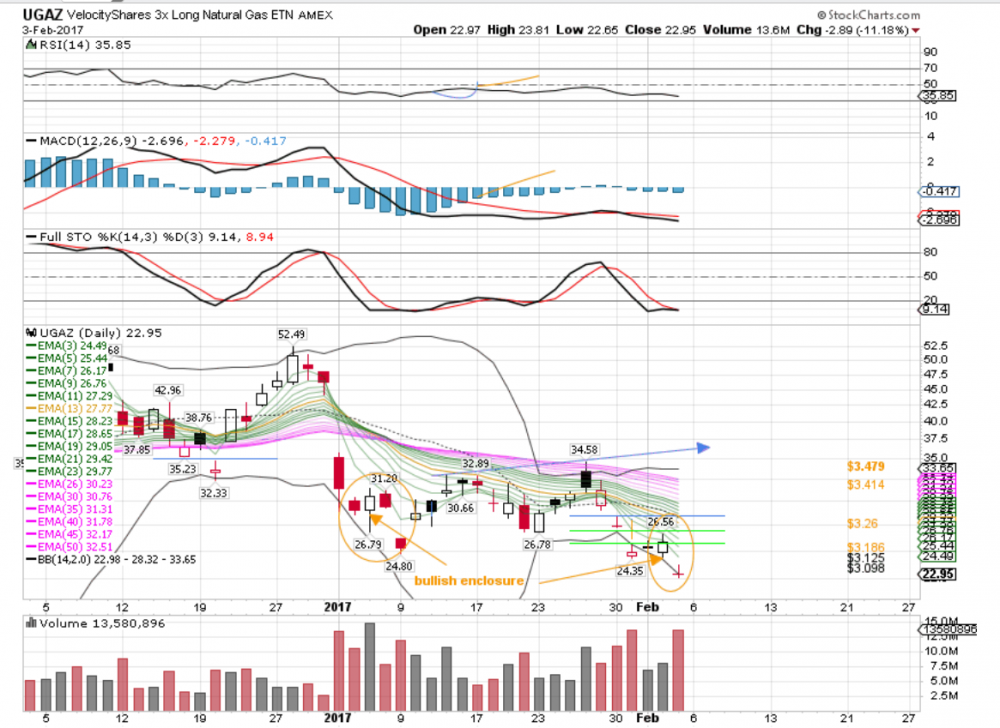Click the EMA(50) 32.51 legend entry
The width and height of the screenshot is (1000, 728).
pos(70,547)
